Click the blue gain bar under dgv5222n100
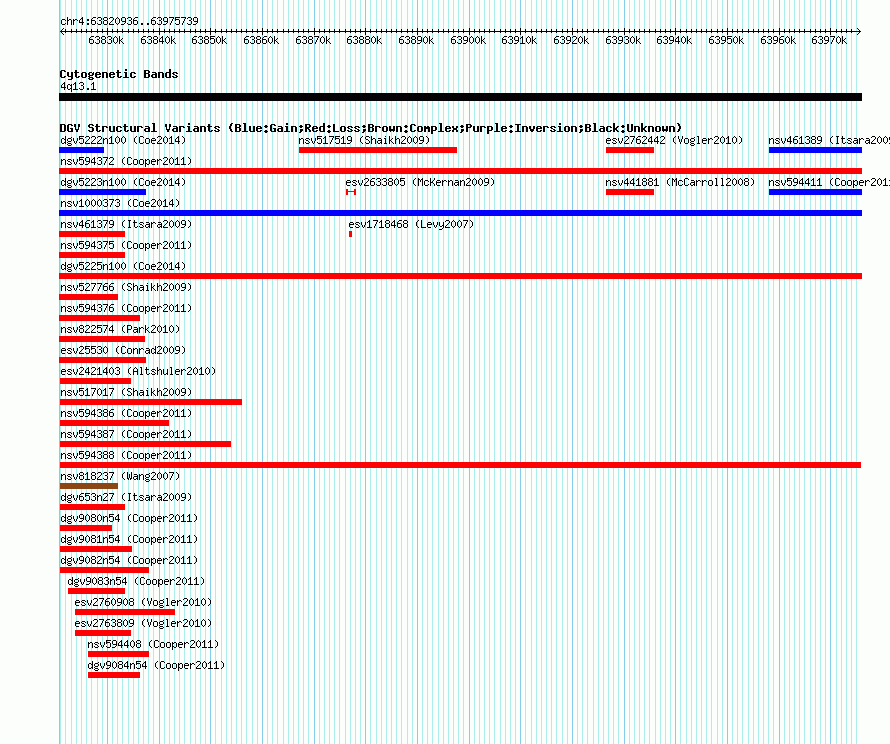890x744 pixels. [x=82, y=150]
